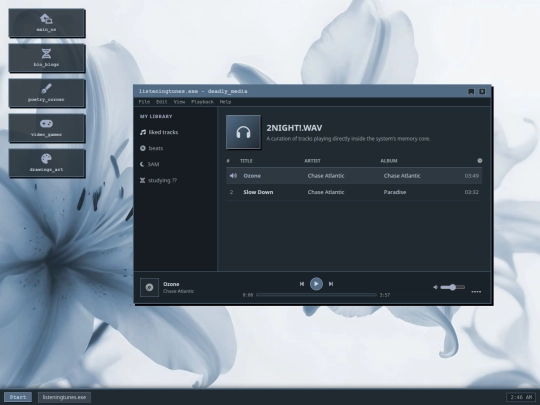Click the Ozone now playing title

pos(171,284)
